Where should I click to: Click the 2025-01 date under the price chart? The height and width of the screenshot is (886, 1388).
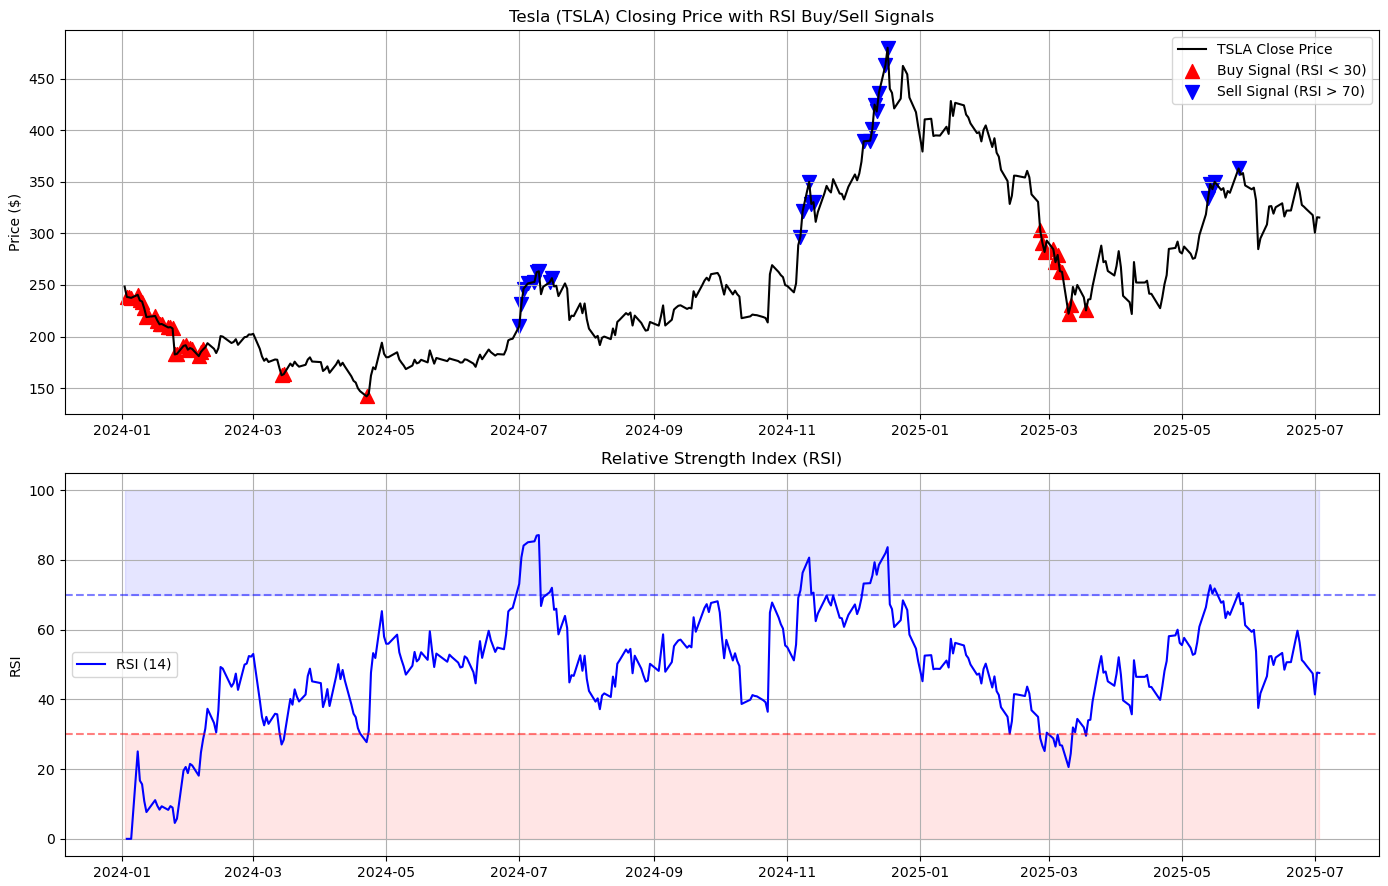(920, 431)
